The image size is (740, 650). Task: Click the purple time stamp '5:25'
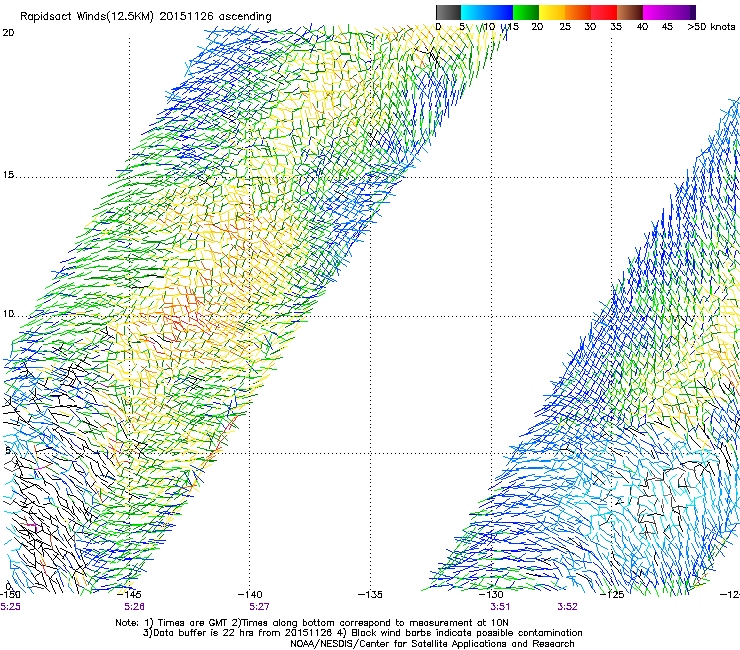[10, 607]
